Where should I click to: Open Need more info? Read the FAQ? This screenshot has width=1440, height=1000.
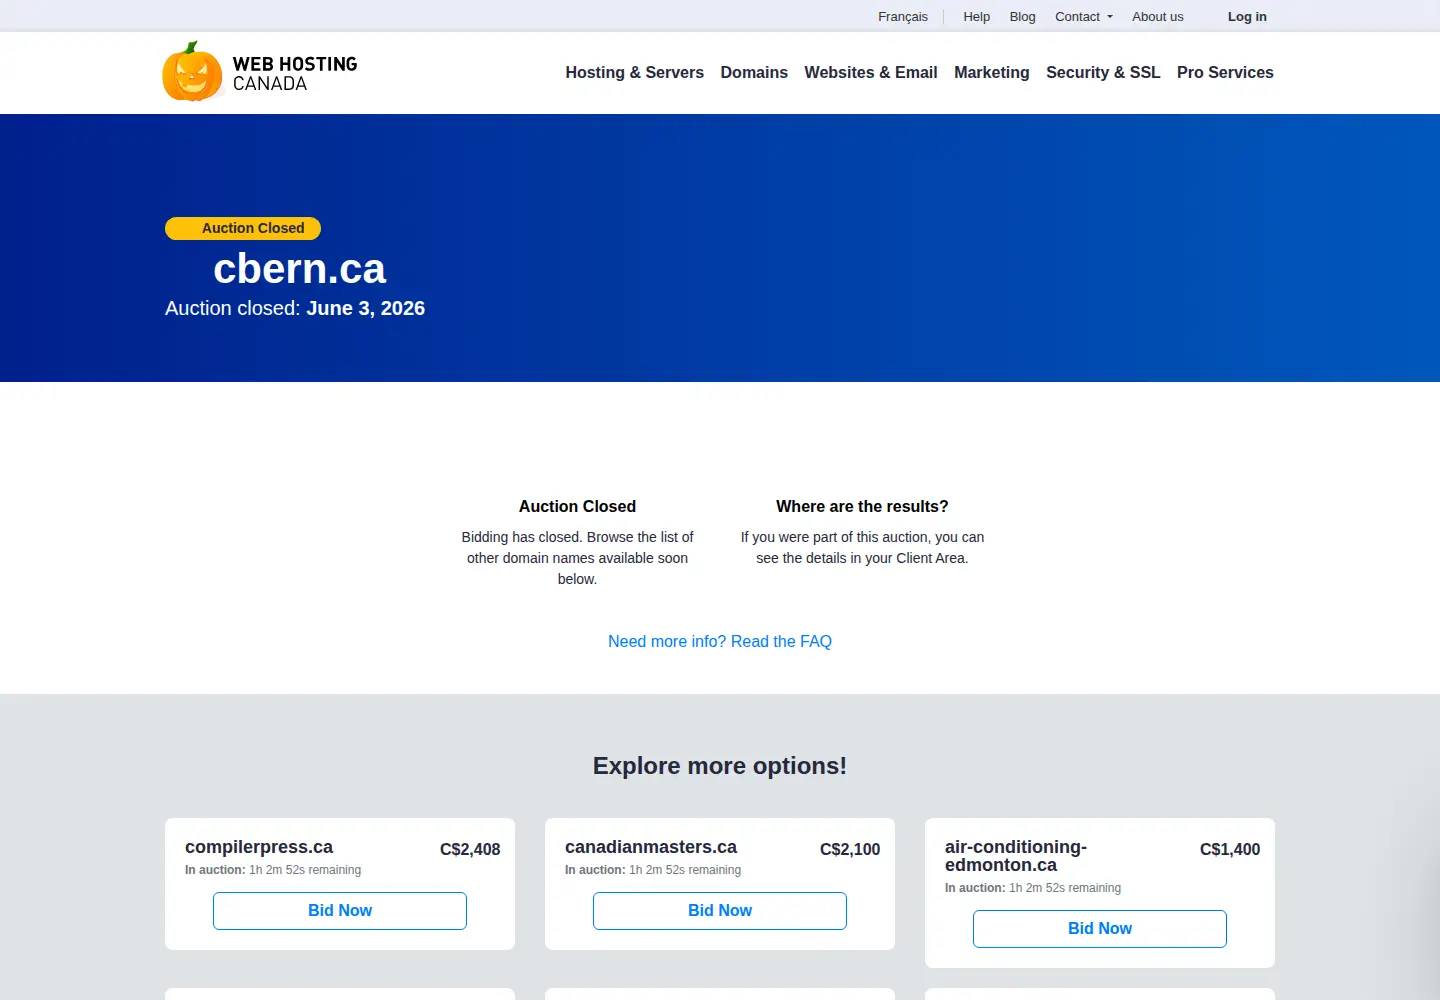(720, 641)
